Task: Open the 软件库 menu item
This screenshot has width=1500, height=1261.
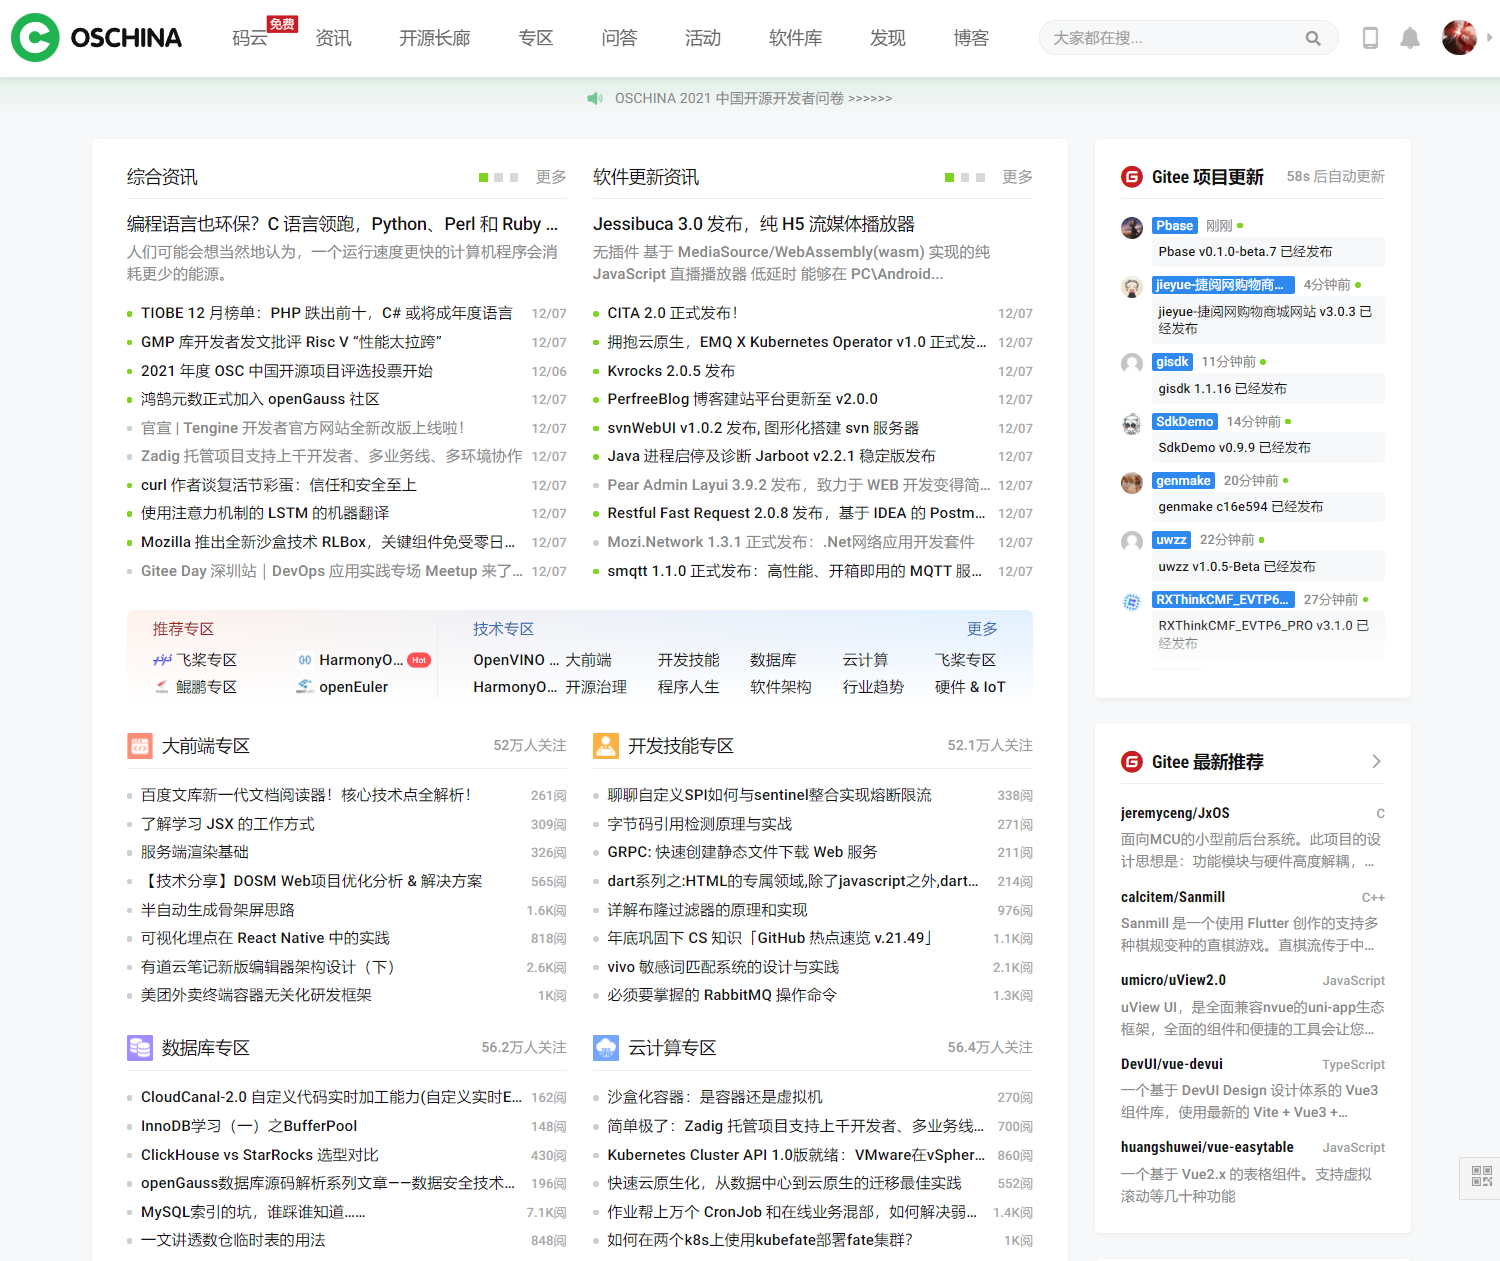Action: [795, 38]
